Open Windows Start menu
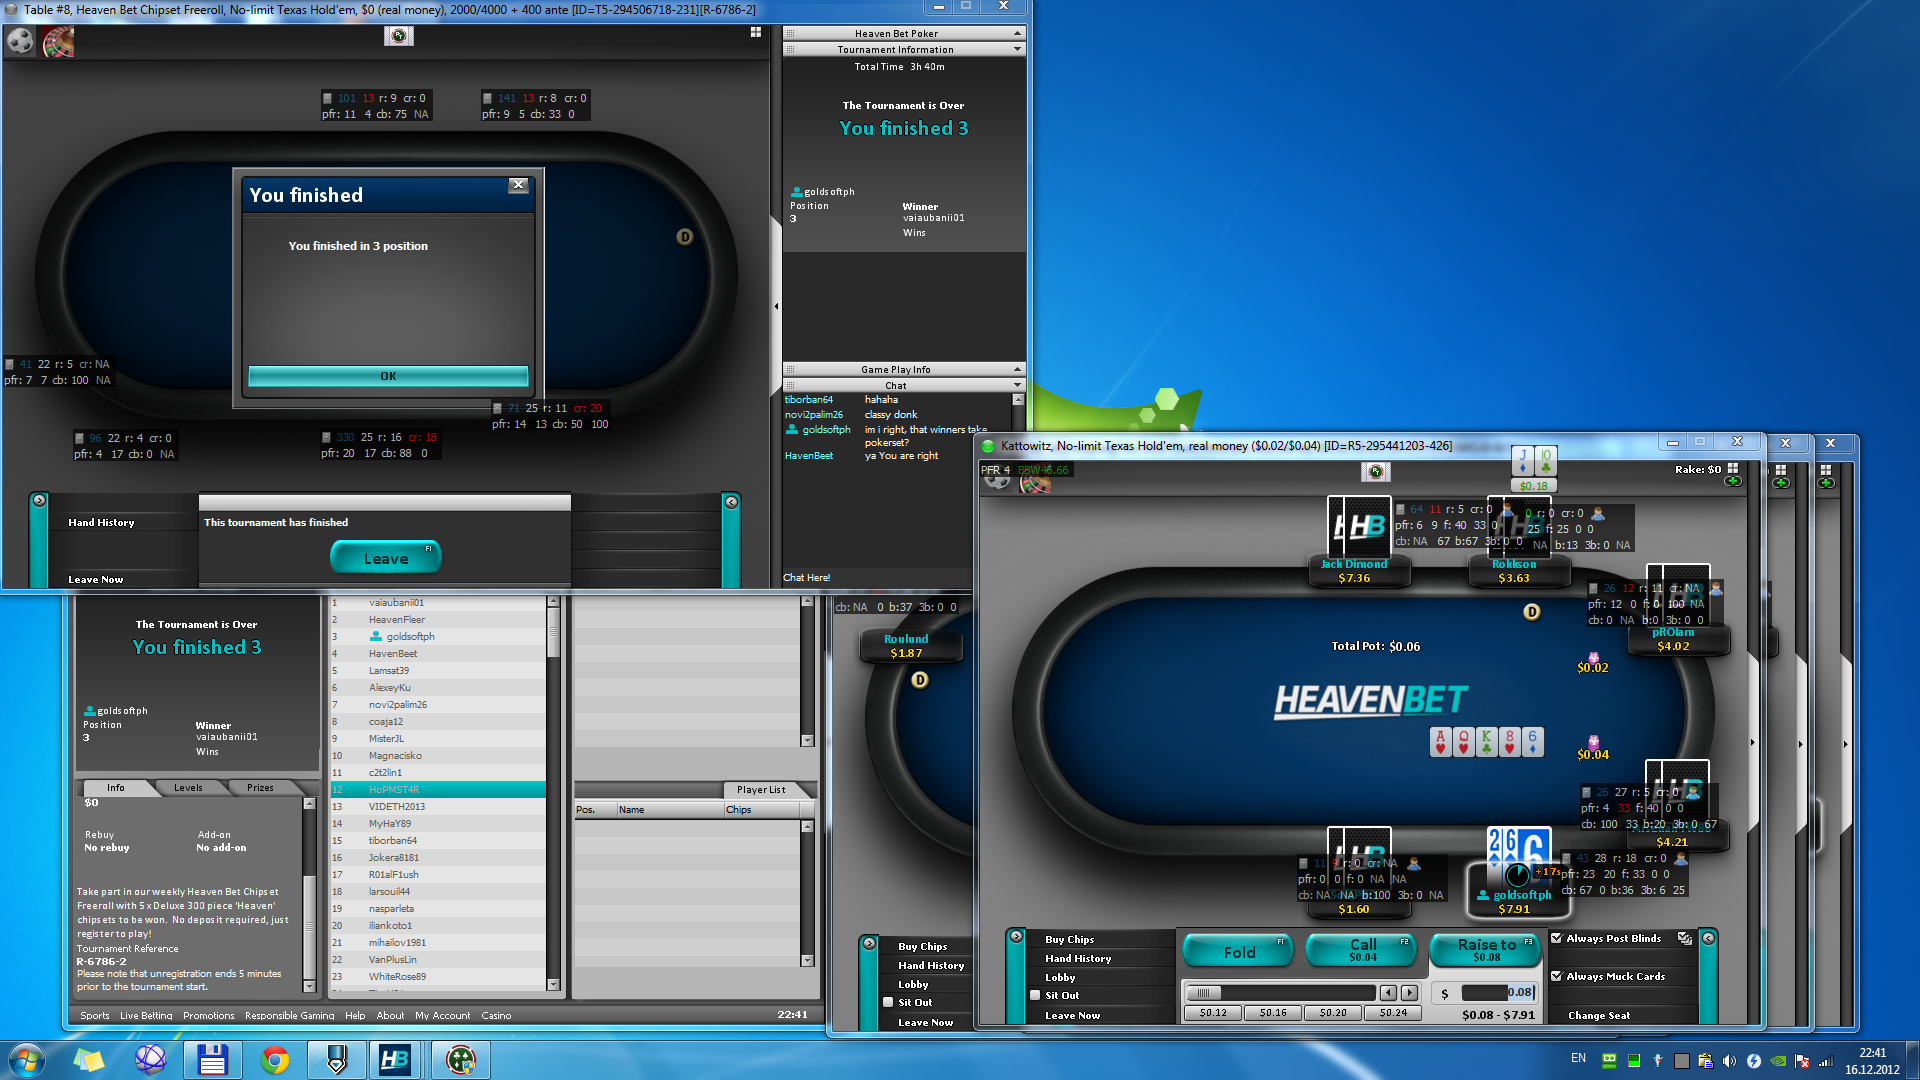Viewport: 1920px width, 1080px height. 27,1060
